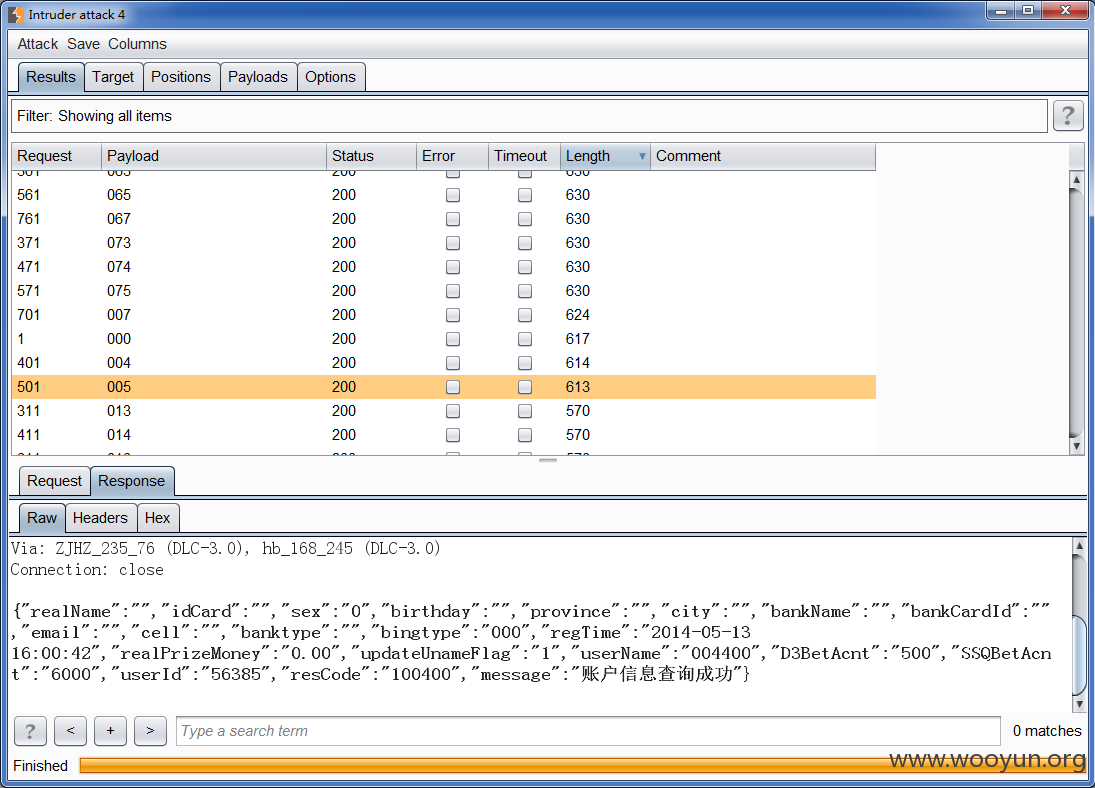Switch to the Options tab
The image size is (1095, 788).
point(330,77)
